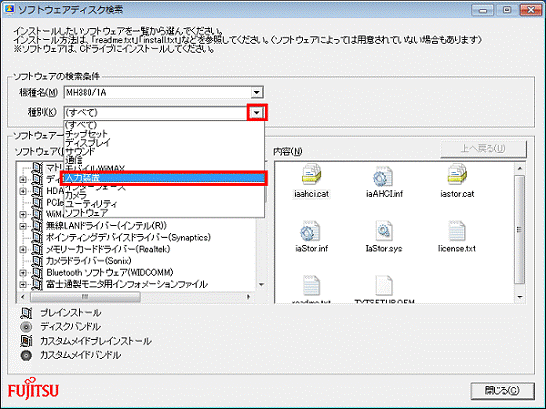
Task: Choose ディスプレイ from the list
Action: pyautogui.click(x=164, y=142)
